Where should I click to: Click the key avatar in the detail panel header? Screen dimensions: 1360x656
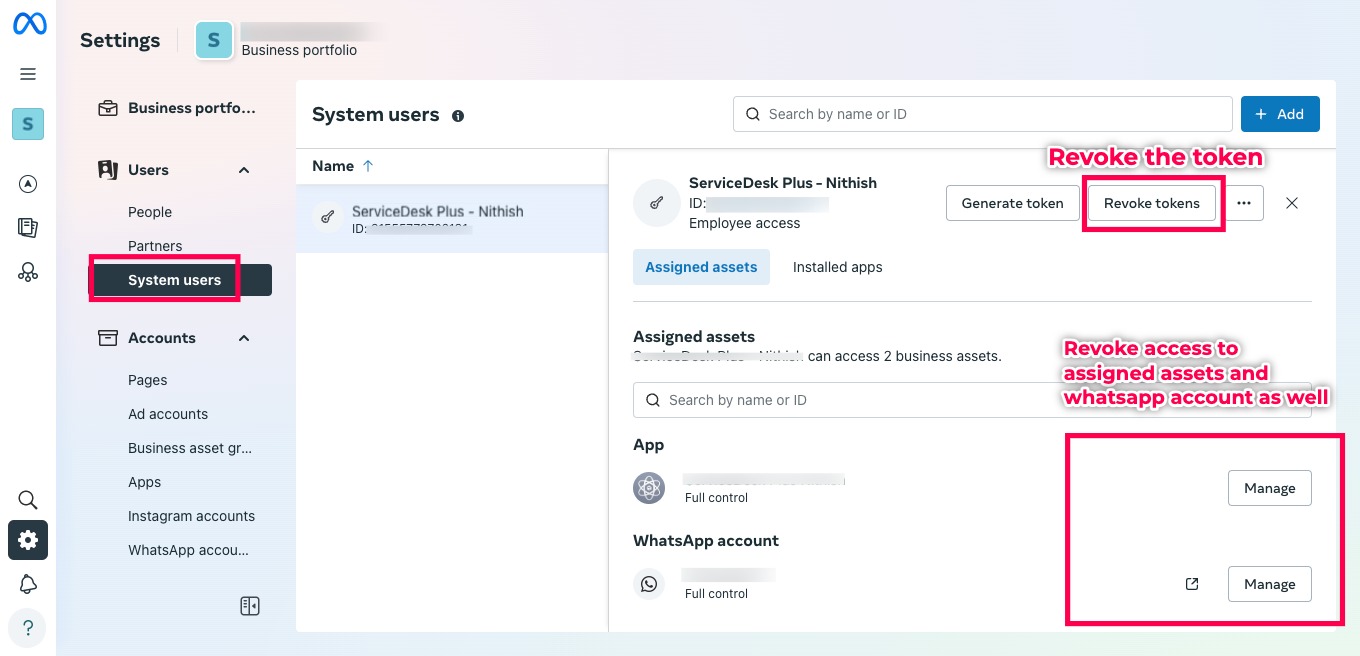656,203
